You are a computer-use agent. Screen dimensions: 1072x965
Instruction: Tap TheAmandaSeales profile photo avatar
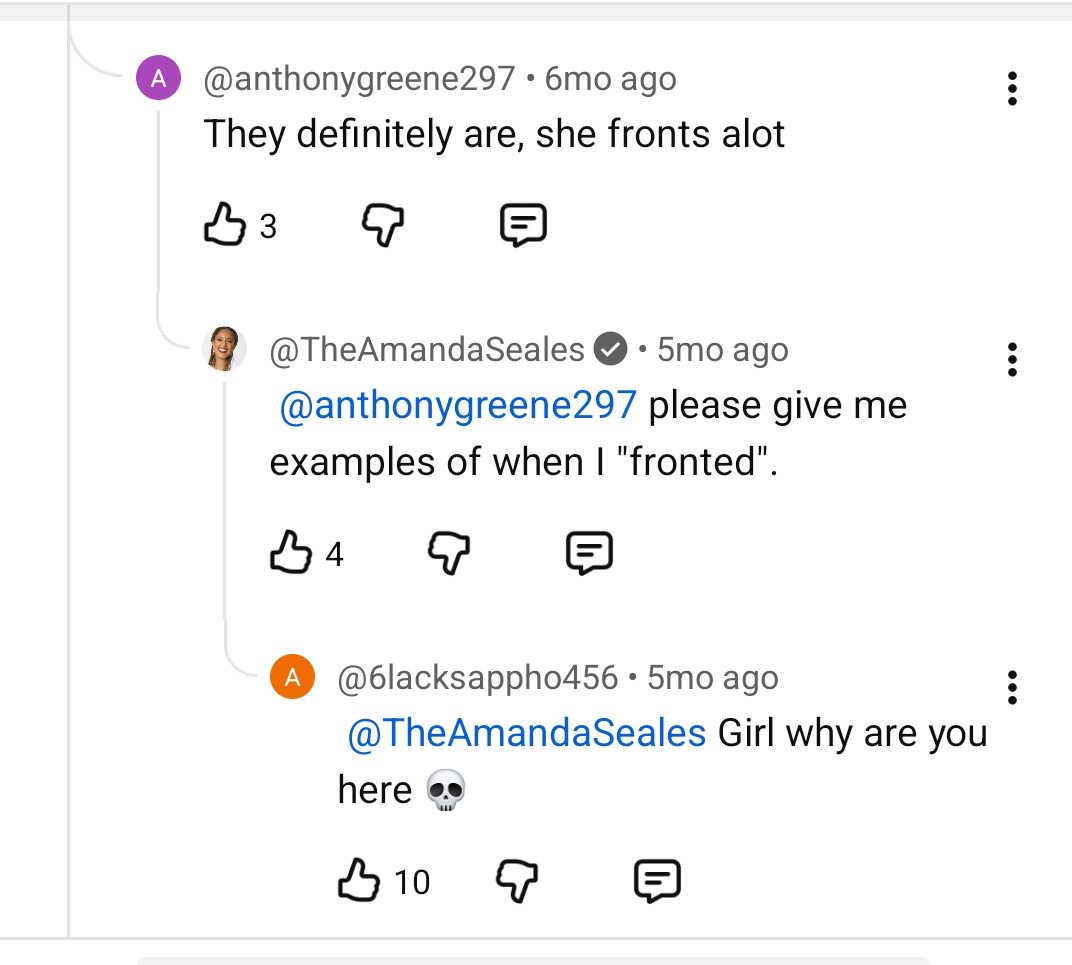point(225,349)
